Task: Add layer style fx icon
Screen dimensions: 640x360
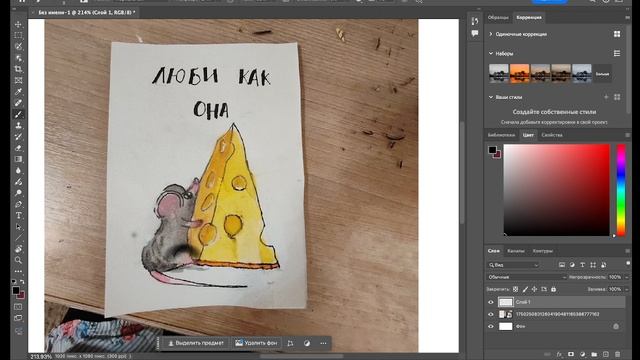Action: click(x=559, y=354)
